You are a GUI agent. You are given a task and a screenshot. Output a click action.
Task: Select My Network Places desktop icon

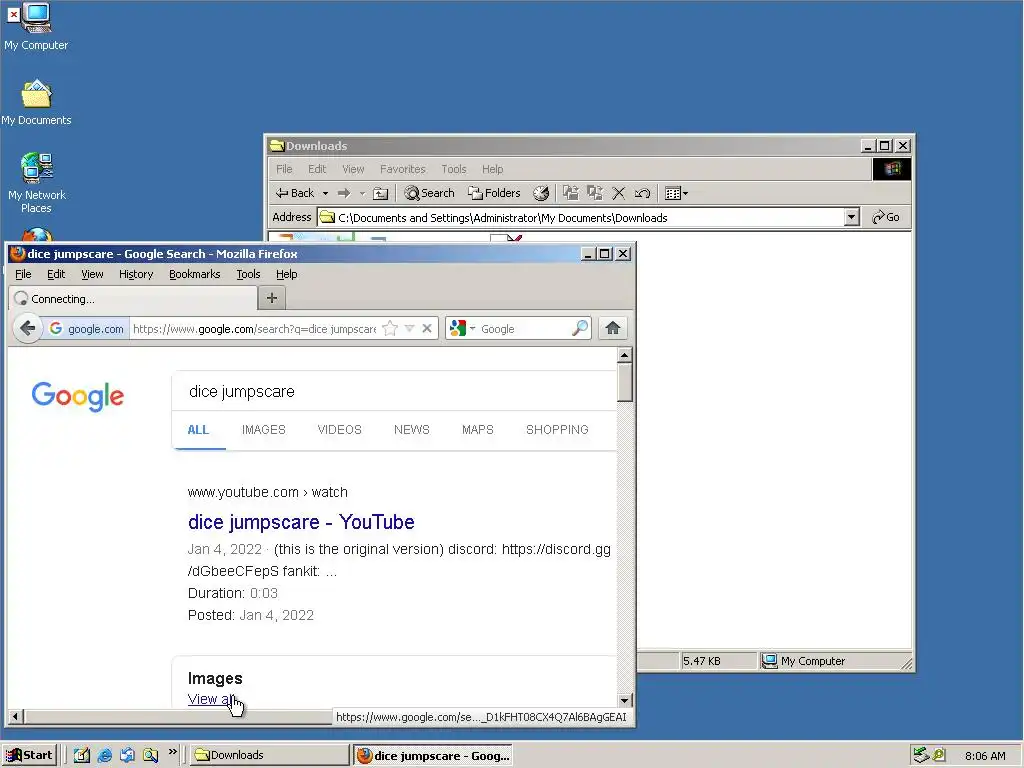[x=37, y=184]
